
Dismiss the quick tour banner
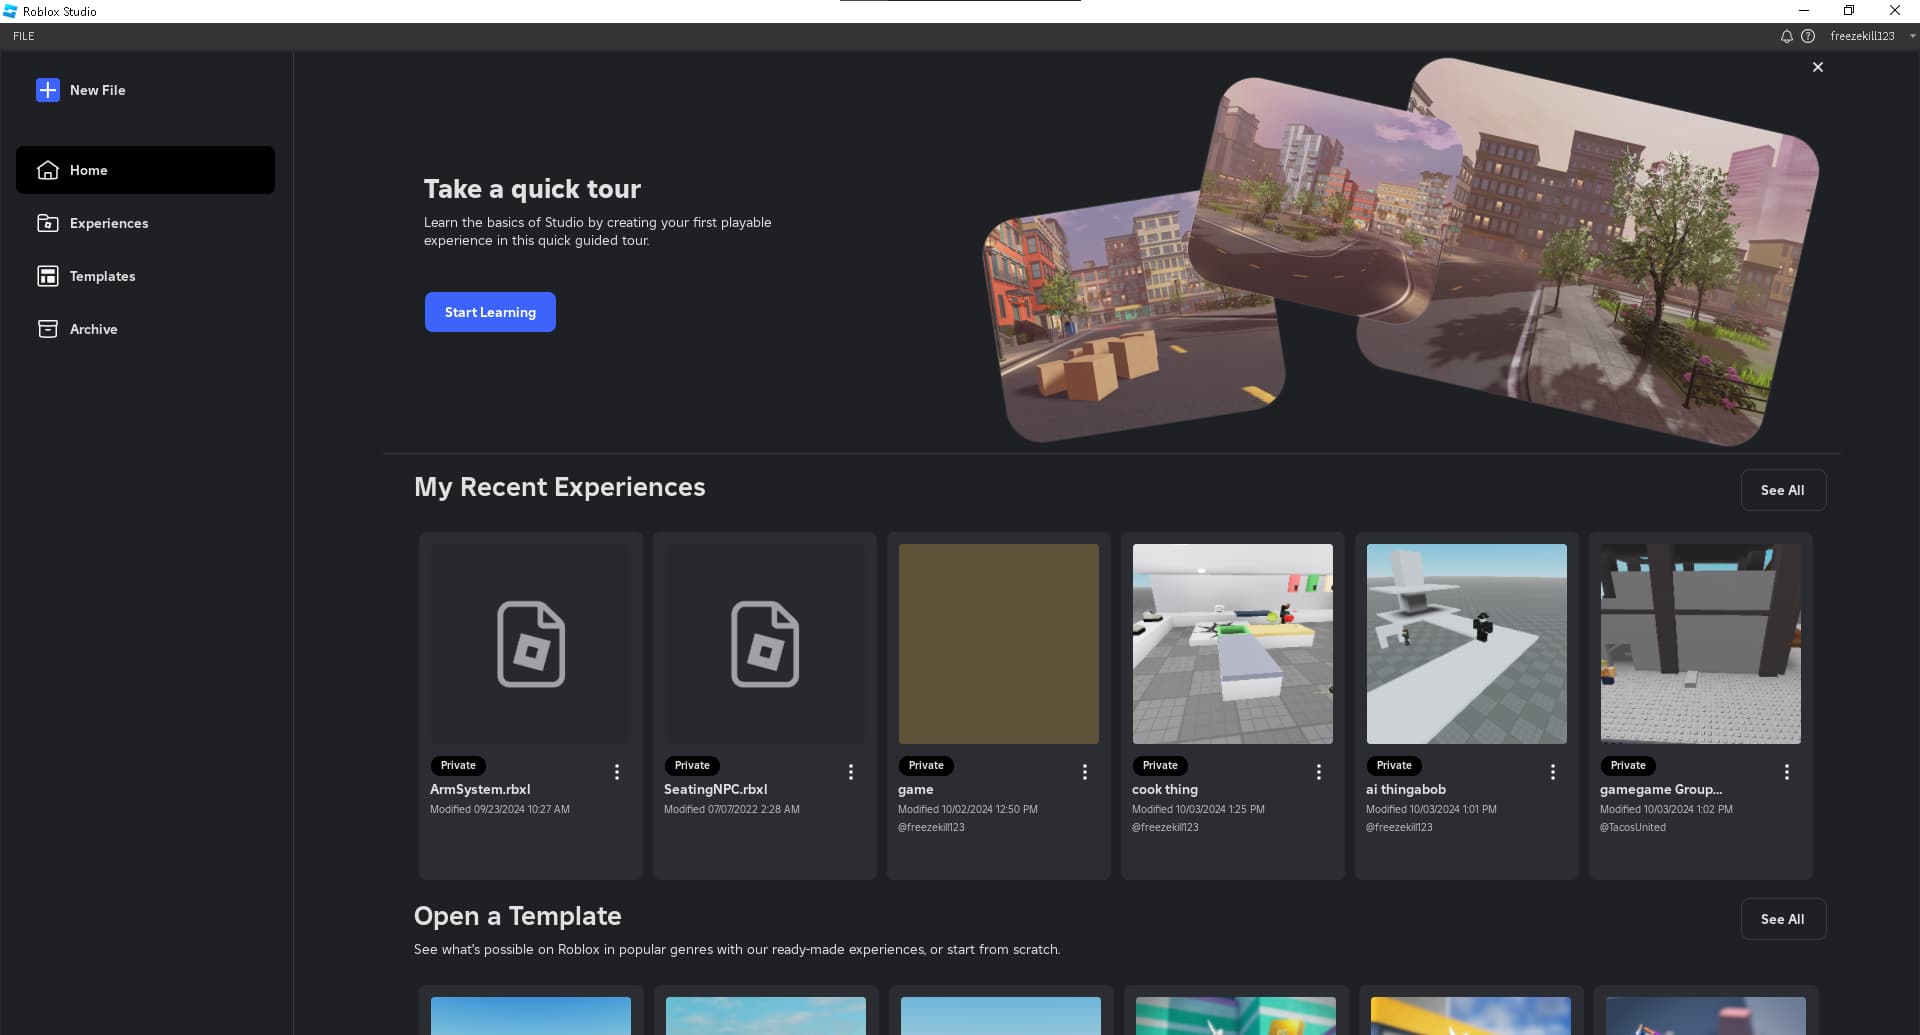[1818, 67]
